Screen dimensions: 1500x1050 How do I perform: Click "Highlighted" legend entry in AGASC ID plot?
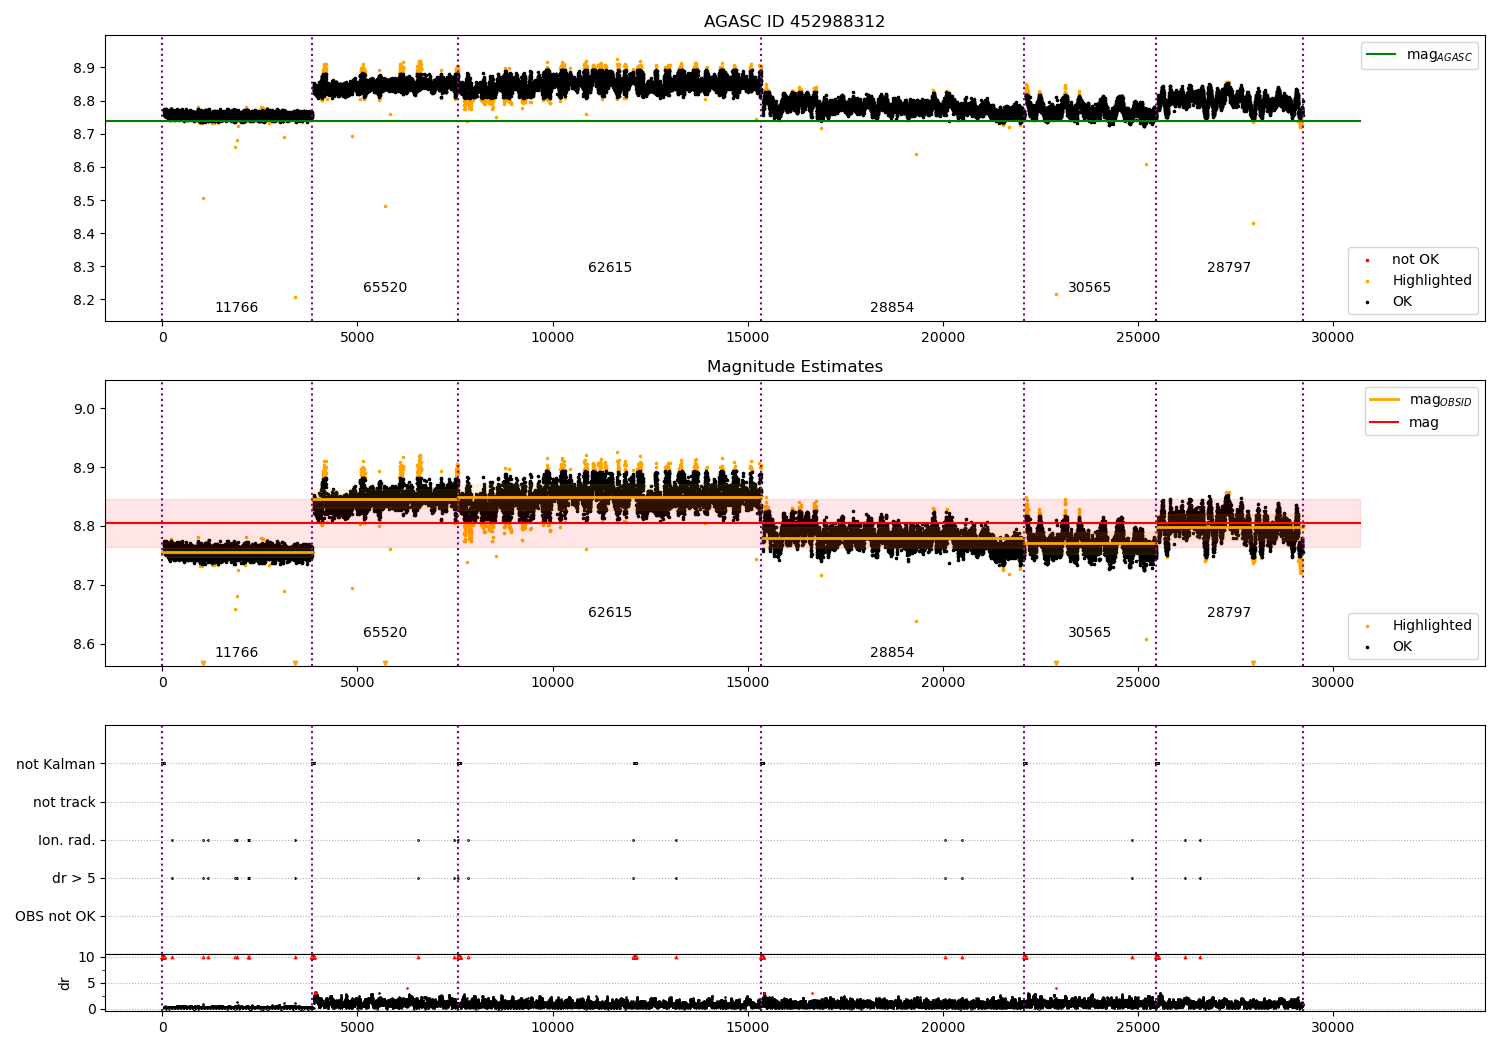1417,281
